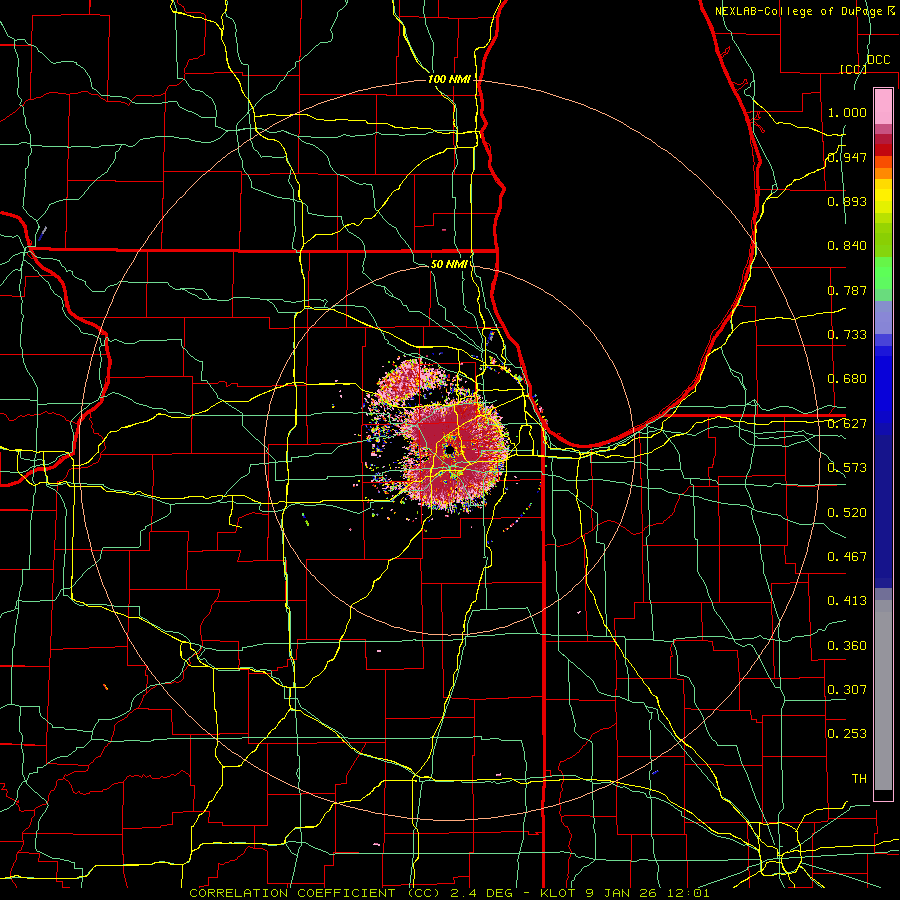900x900 pixels.
Task: Click the 0.947 scale value
Action: 847,157
